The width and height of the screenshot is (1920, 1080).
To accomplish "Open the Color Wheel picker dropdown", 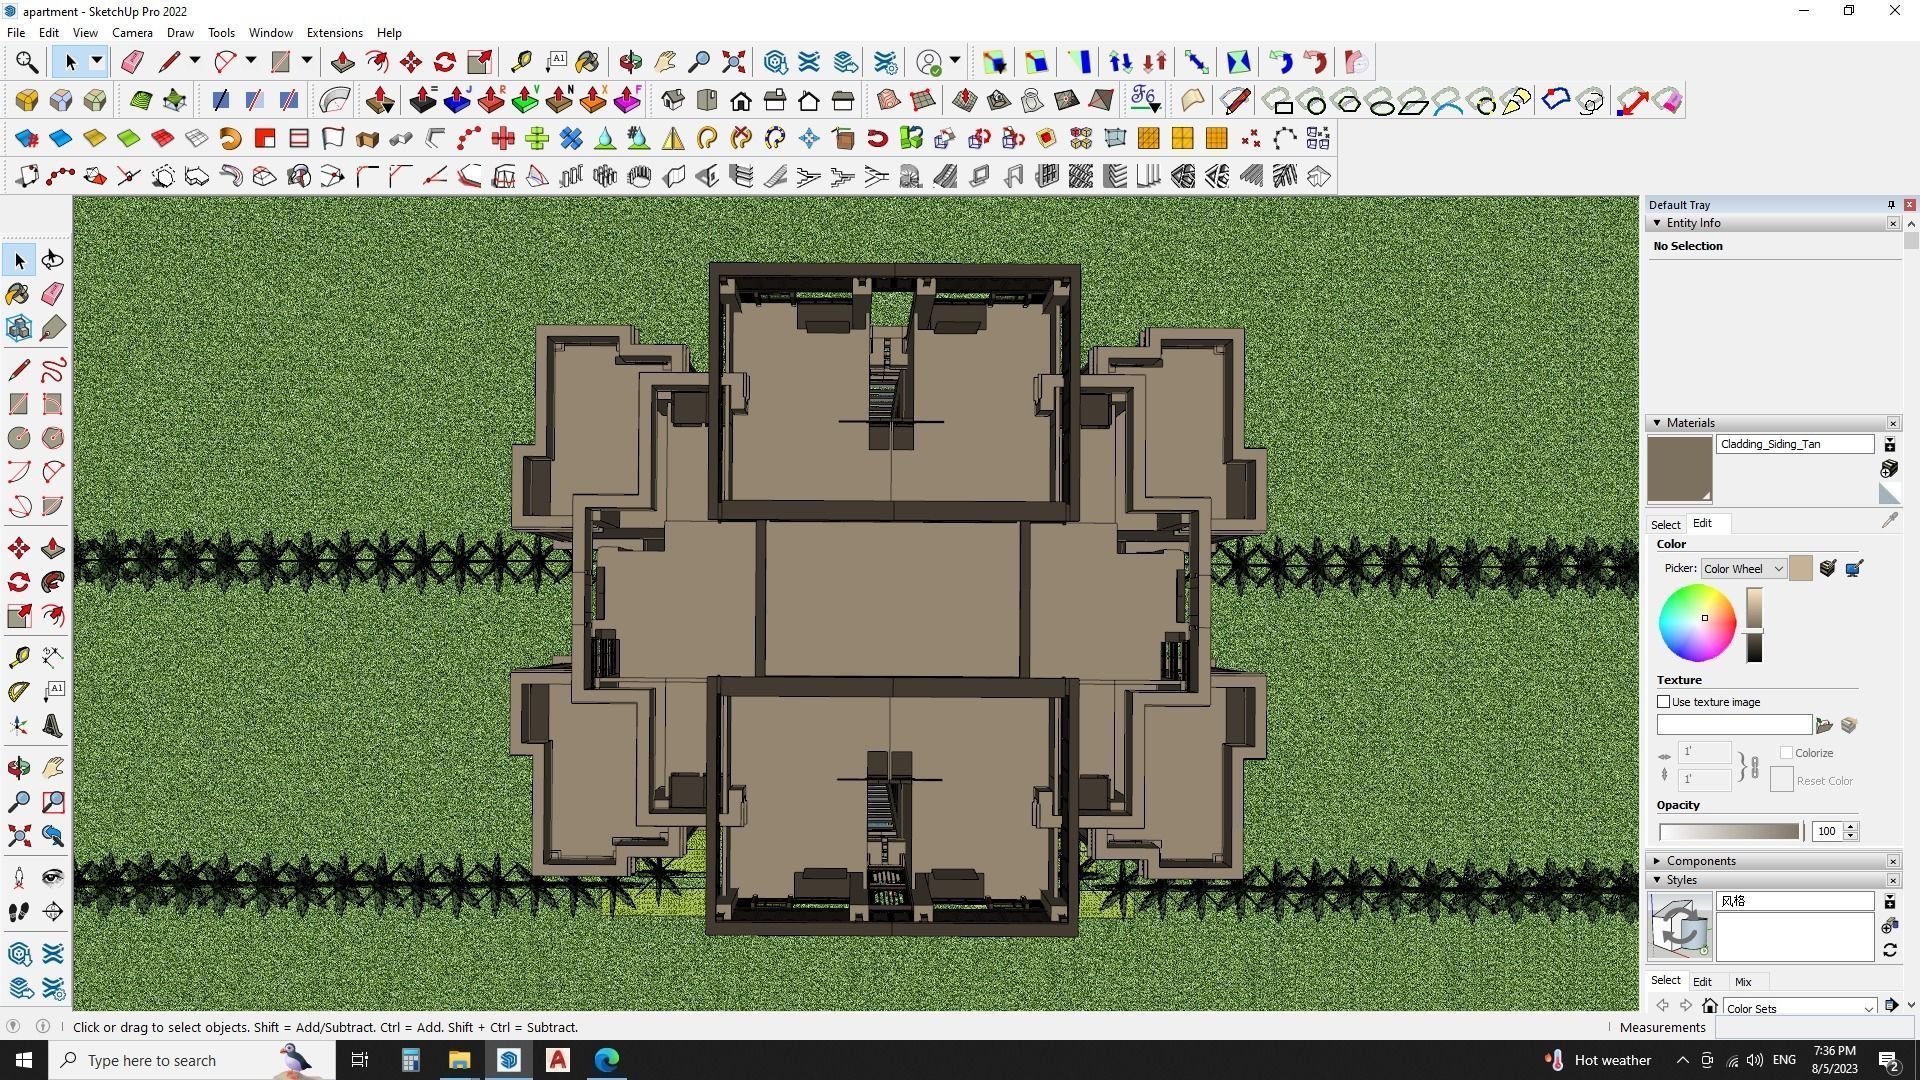I will [1743, 569].
